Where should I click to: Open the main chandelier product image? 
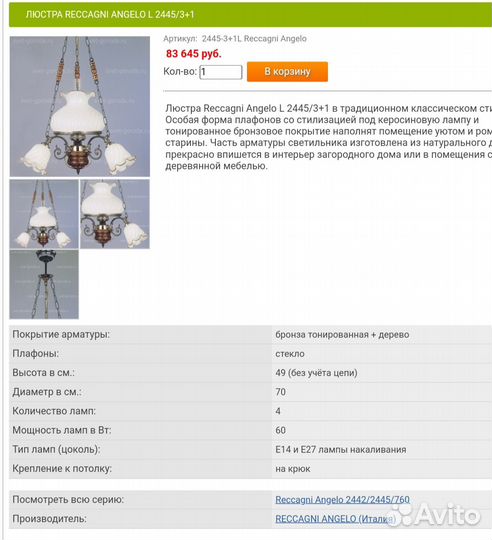click(80, 106)
